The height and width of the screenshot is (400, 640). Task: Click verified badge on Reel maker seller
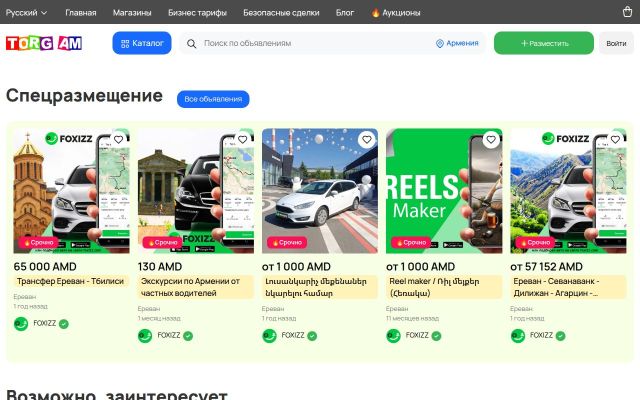click(436, 336)
